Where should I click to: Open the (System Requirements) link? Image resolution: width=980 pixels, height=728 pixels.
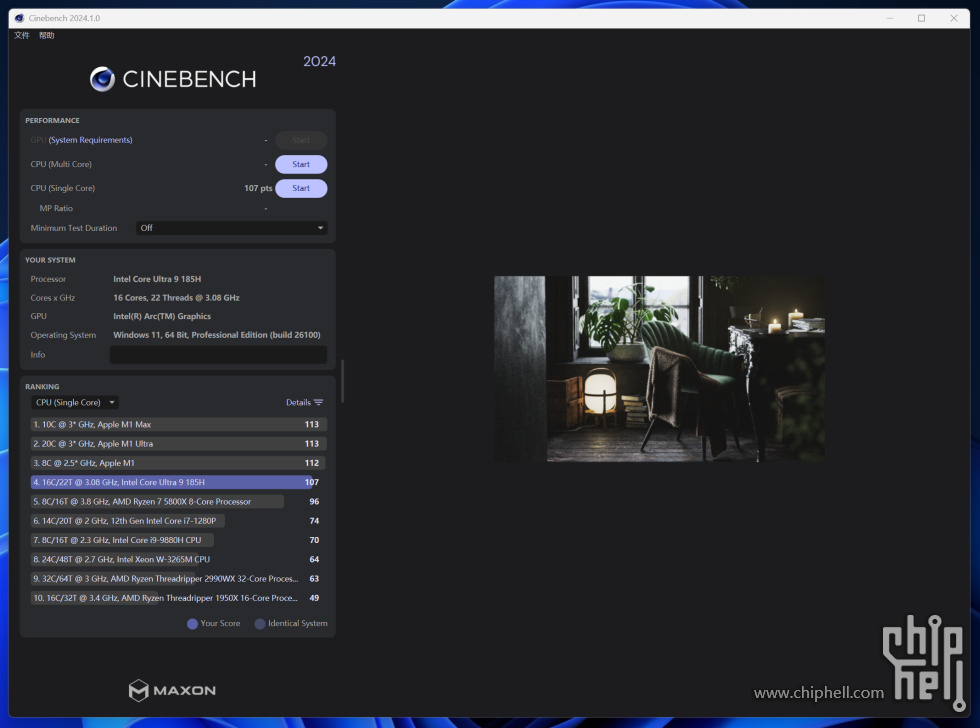91,140
